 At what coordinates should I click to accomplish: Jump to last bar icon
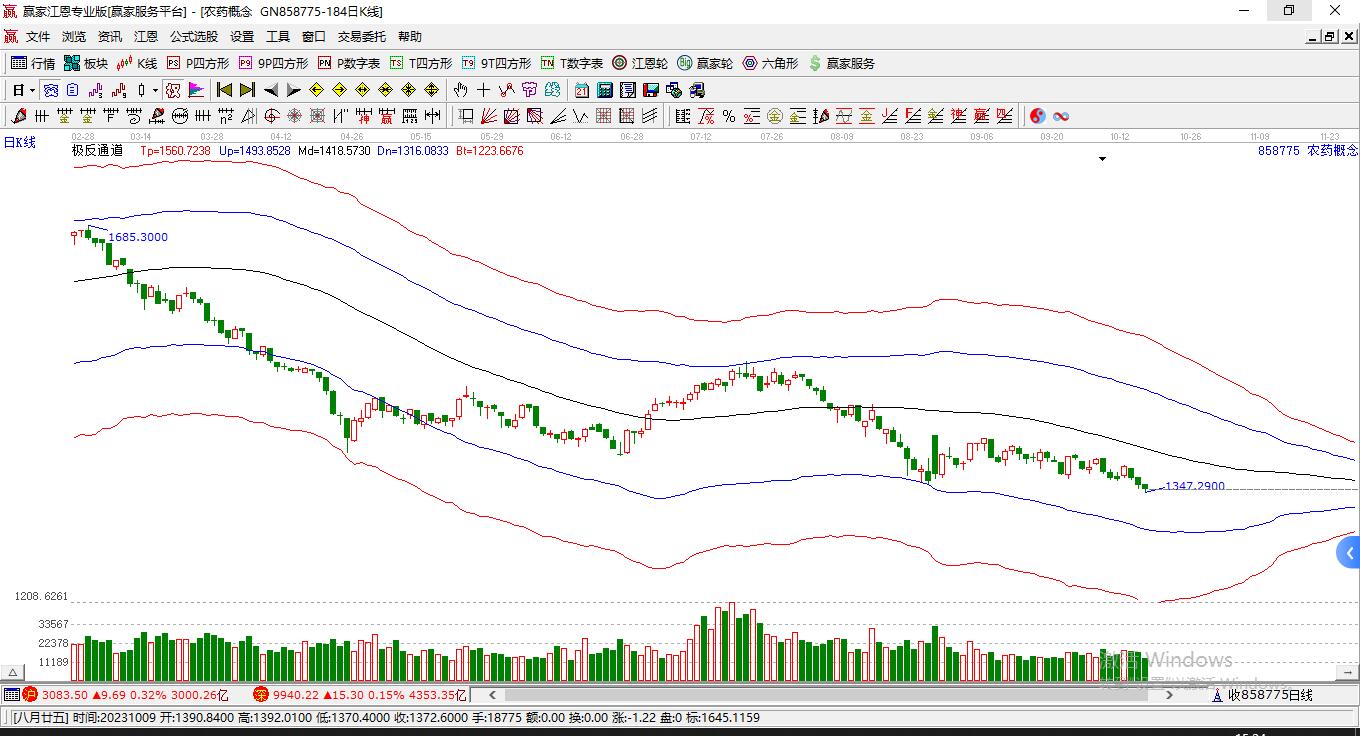(247, 90)
